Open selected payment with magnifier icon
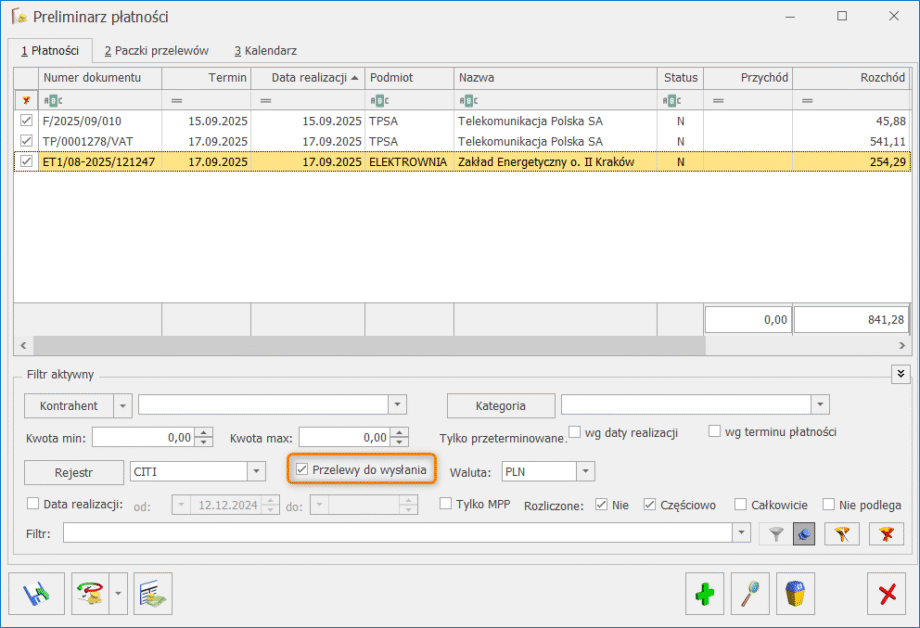The height and width of the screenshot is (628, 920). pyautogui.click(x=750, y=594)
